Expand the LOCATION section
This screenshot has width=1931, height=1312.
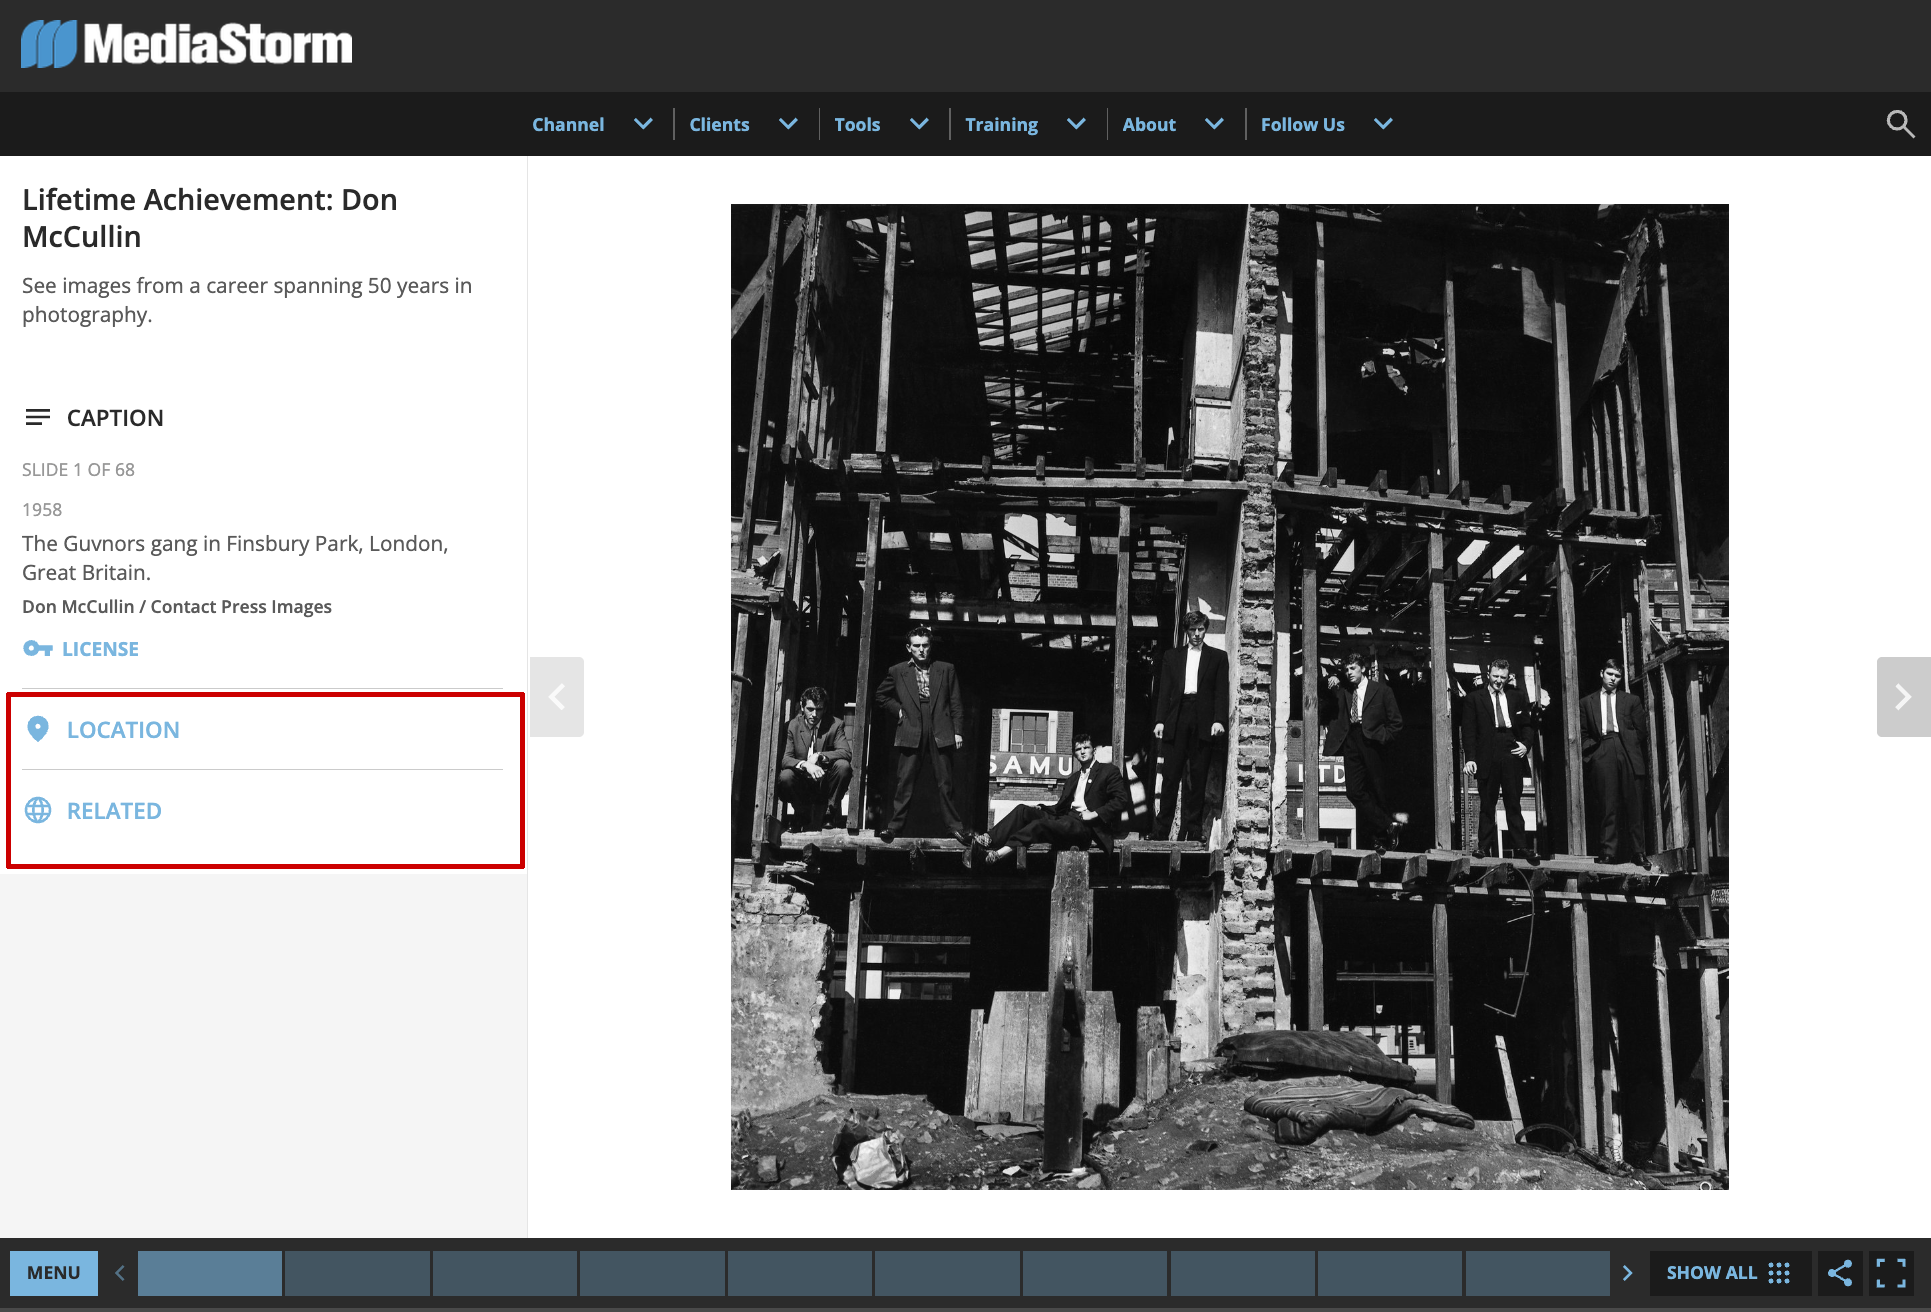123,730
